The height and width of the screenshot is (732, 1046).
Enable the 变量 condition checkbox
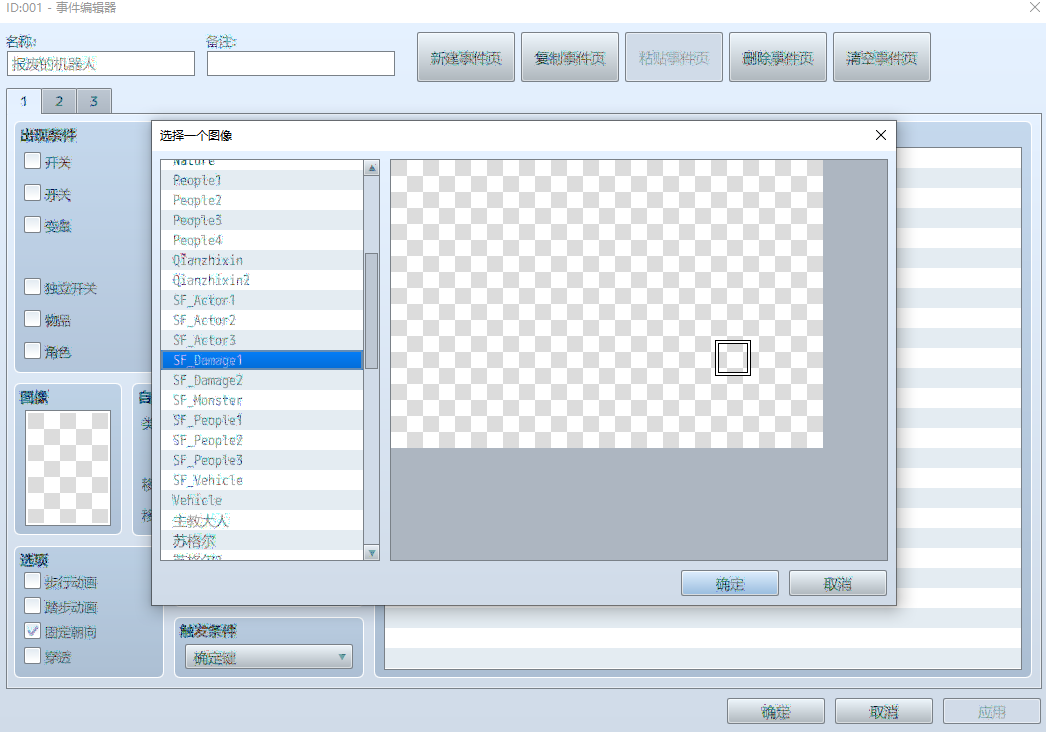pos(32,224)
